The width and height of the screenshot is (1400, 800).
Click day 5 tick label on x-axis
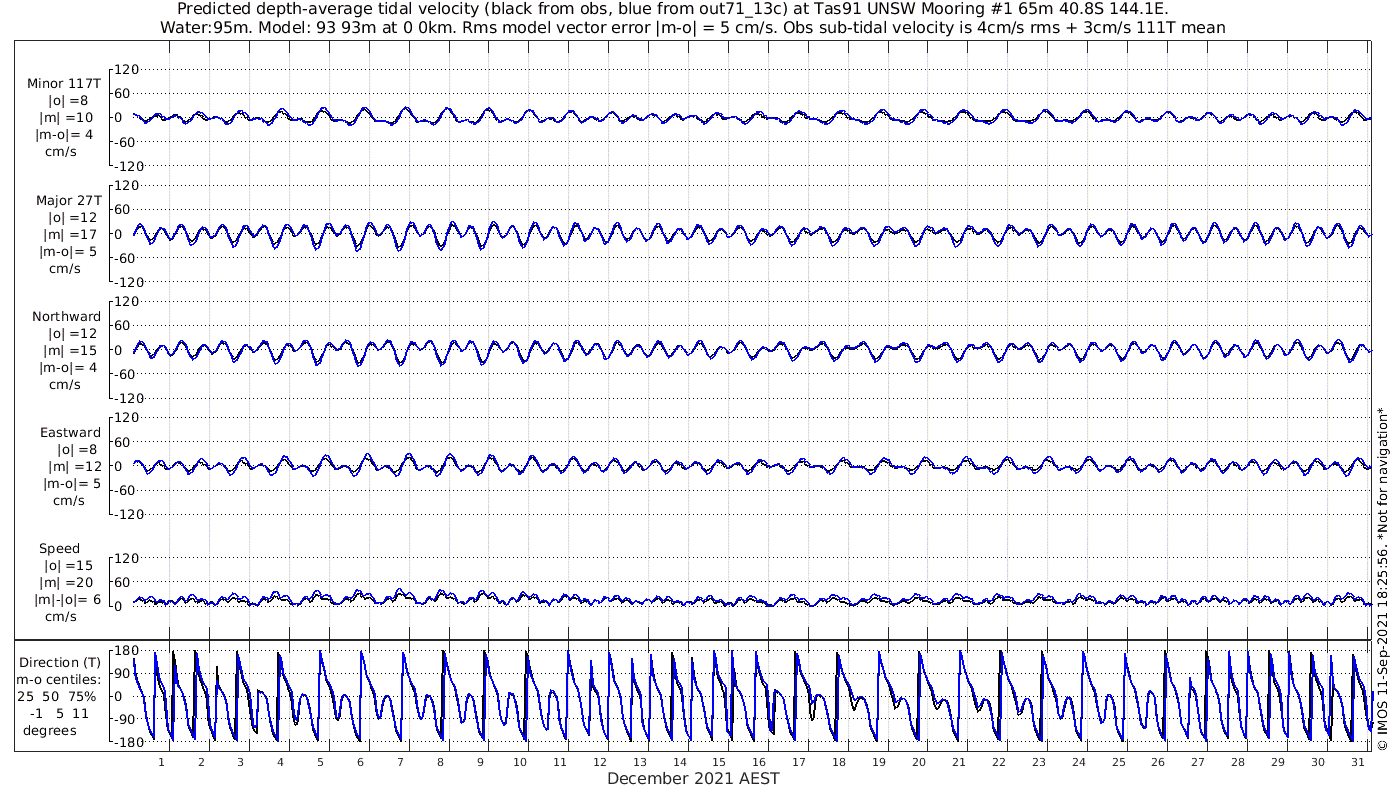click(x=321, y=762)
